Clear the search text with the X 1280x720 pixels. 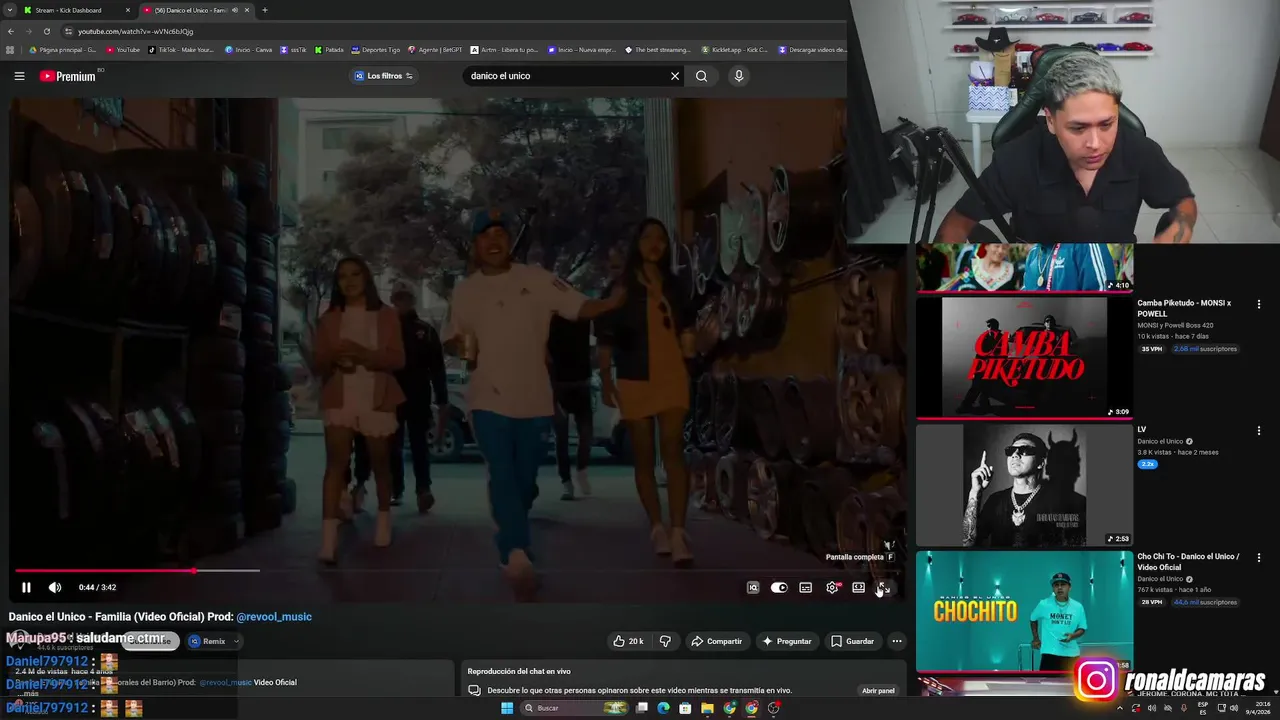pyautogui.click(x=675, y=76)
